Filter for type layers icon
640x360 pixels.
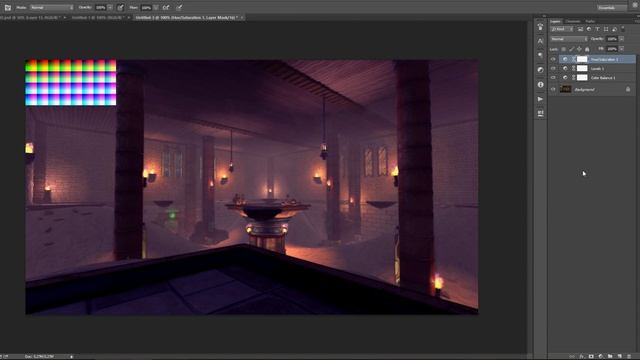coord(597,29)
